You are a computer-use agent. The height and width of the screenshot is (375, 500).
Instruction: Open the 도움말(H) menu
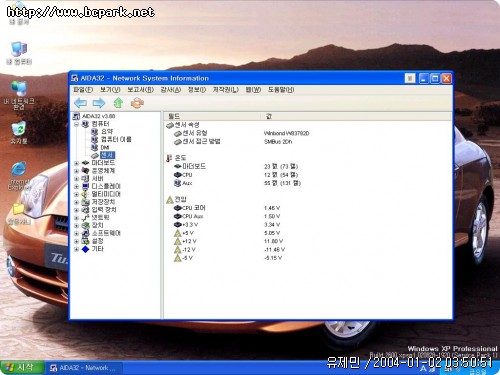281,90
